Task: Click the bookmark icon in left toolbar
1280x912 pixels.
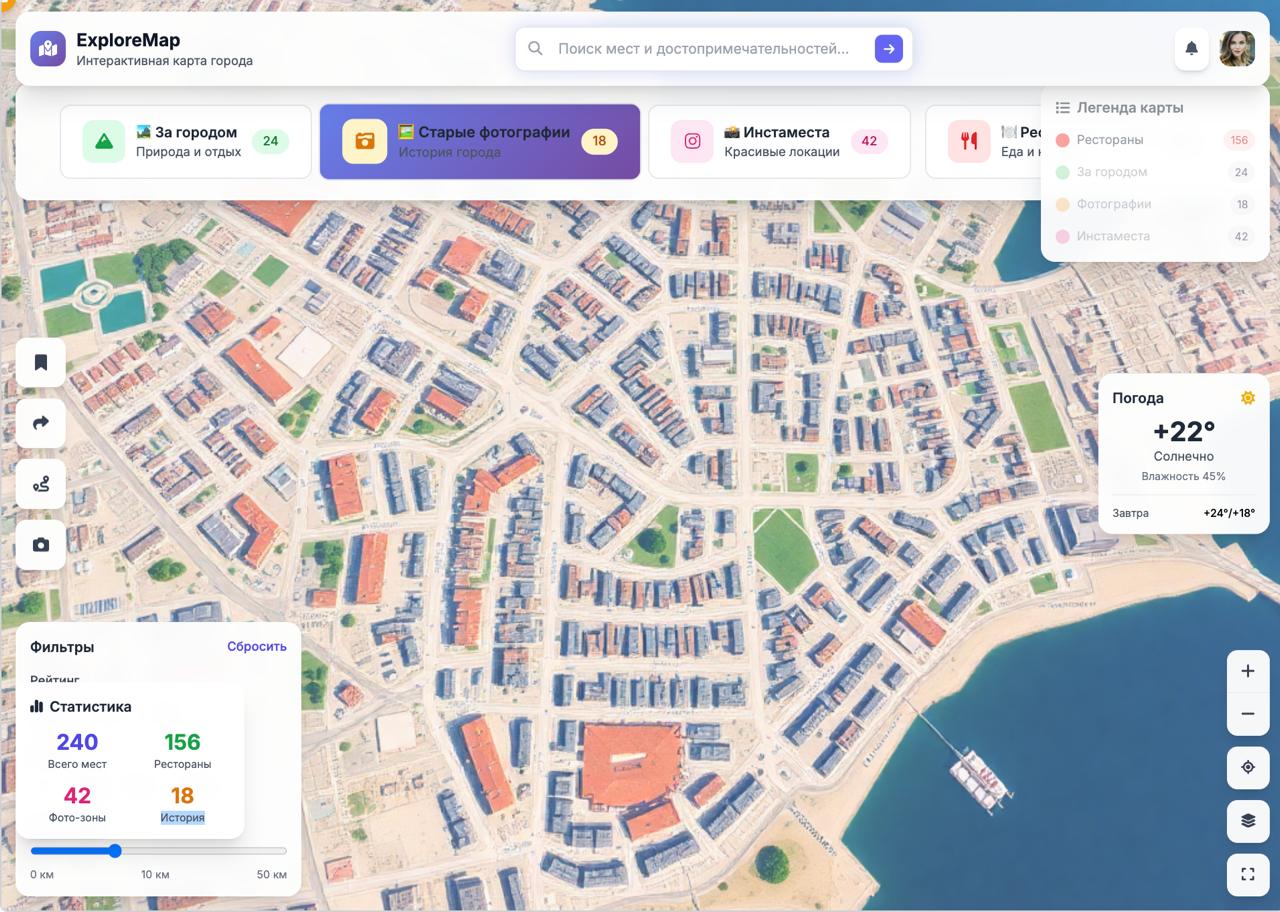Action: tap(41, 362)
